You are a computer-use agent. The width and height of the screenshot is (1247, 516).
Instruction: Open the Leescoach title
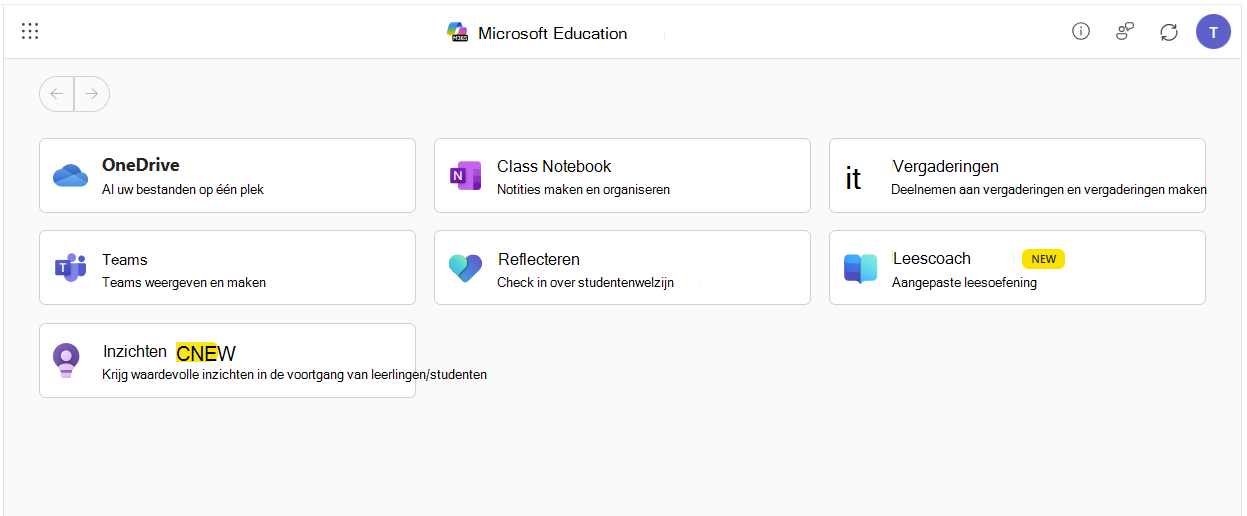click(931, 258)
